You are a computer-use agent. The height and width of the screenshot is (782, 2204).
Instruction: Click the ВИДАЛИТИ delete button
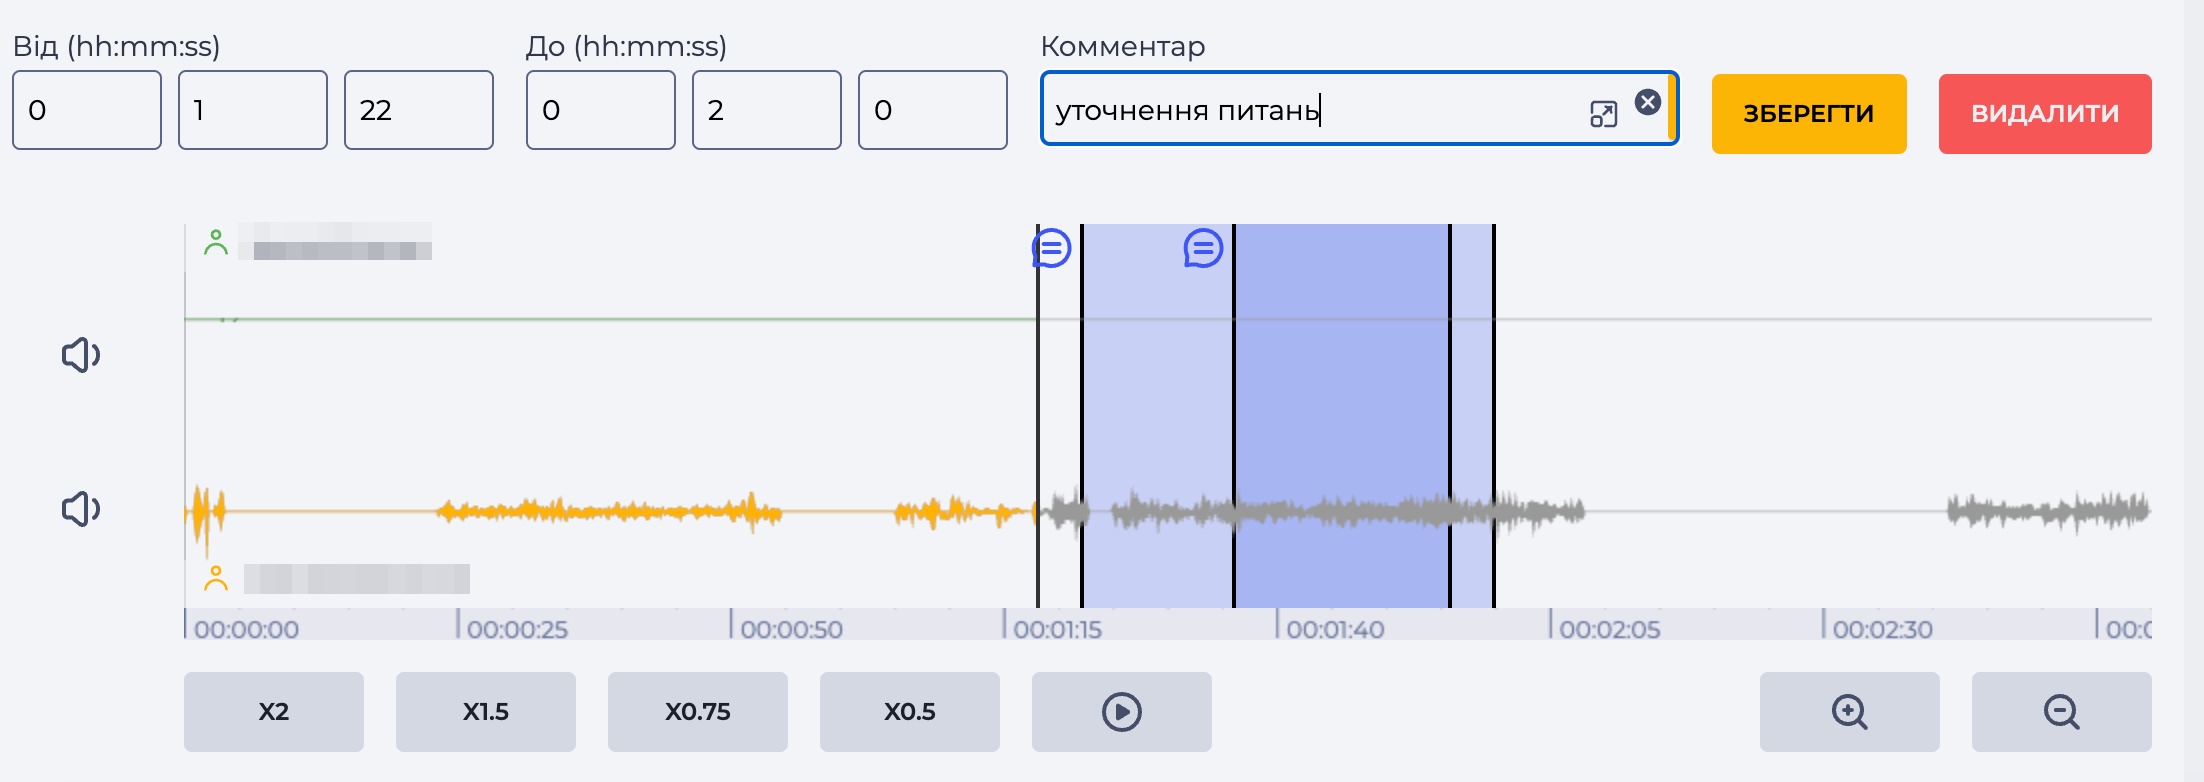2045,114
